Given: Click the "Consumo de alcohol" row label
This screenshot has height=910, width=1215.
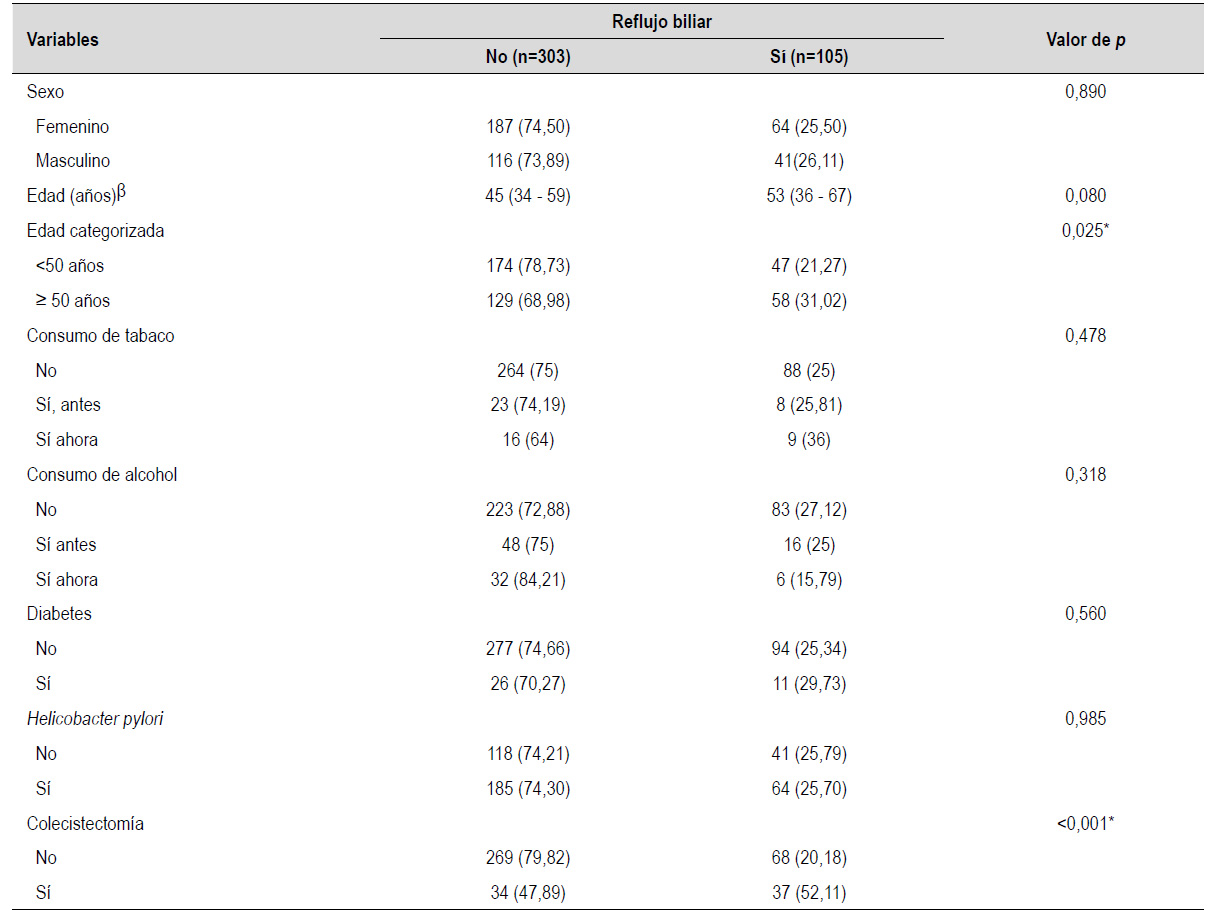Looking at the screenshot, I should (x=102, y=475).
